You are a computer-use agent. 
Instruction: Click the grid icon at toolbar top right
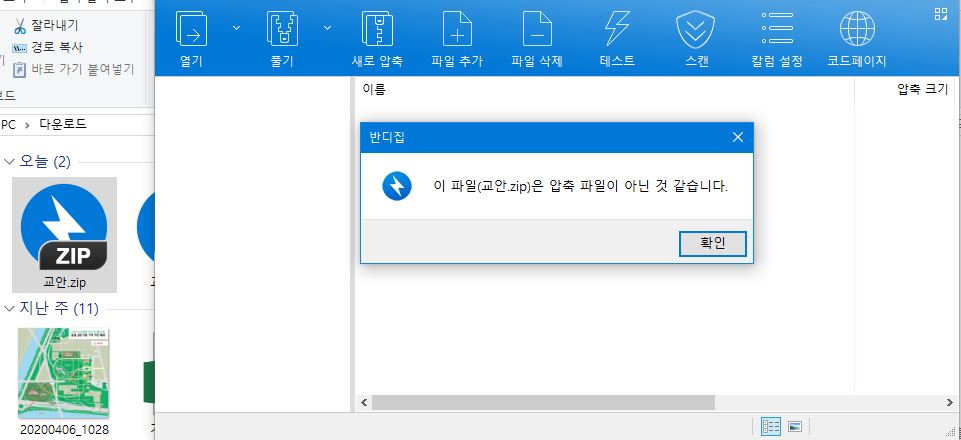[x=941, y=14]
